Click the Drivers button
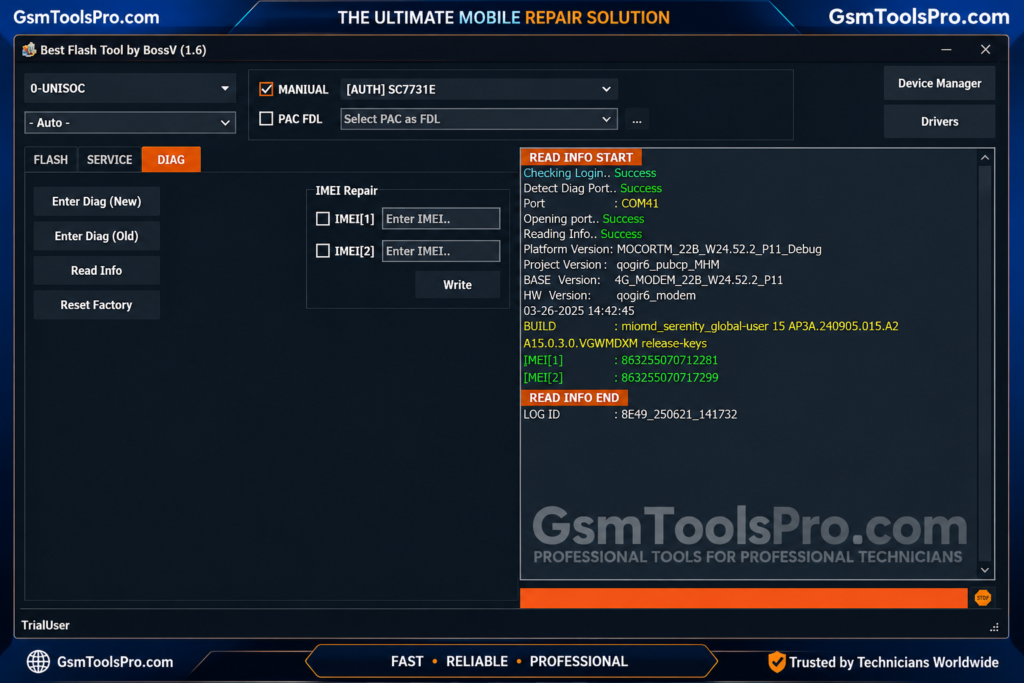This screenshot has width=1024, height=683. (x=939, y=121)
